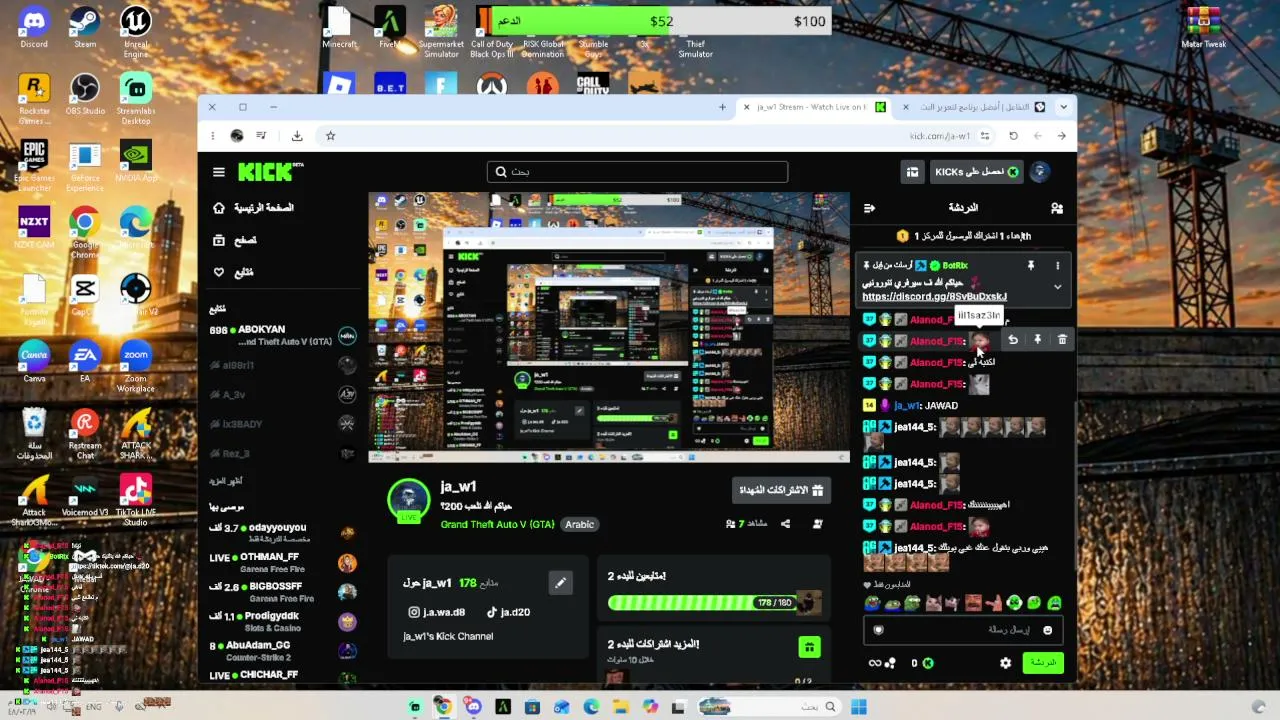
Task: Click the Windows Start button on taskbar
Action: click(x=858, y=707)
